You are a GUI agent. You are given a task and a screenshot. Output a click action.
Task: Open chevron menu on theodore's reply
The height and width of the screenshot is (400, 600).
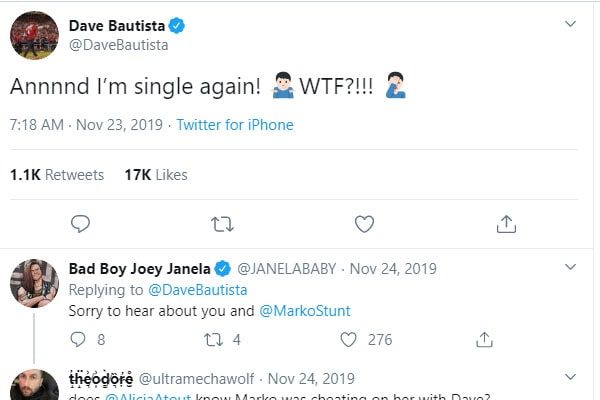(570, 377)
